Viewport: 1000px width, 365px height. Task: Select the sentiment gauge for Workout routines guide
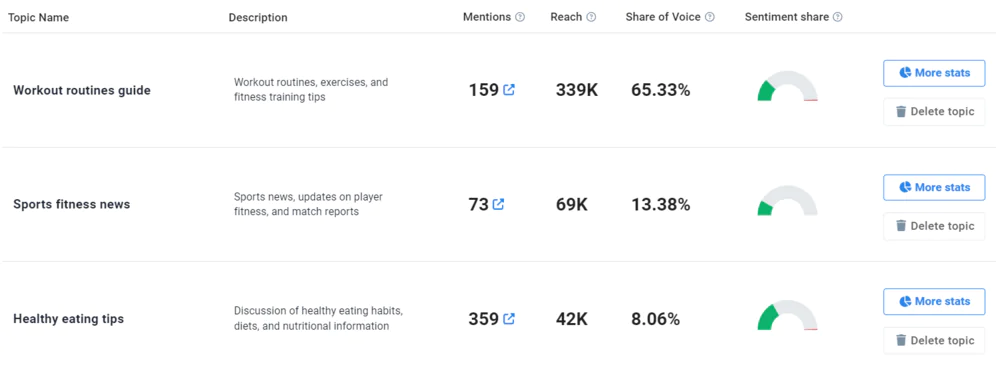788,86
